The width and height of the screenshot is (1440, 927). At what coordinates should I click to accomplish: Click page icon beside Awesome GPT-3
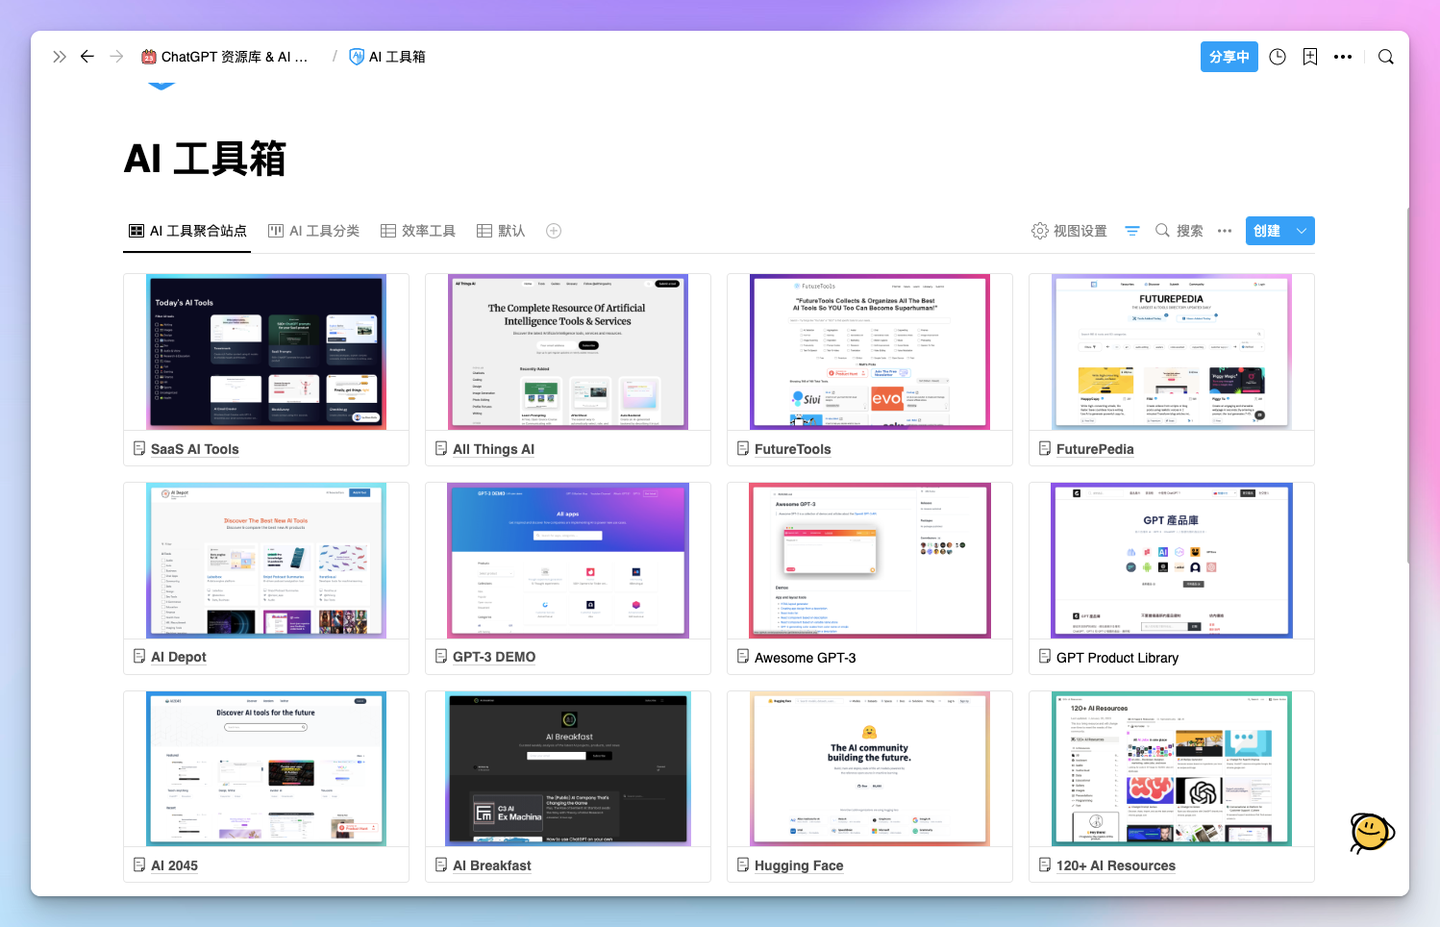743,656
